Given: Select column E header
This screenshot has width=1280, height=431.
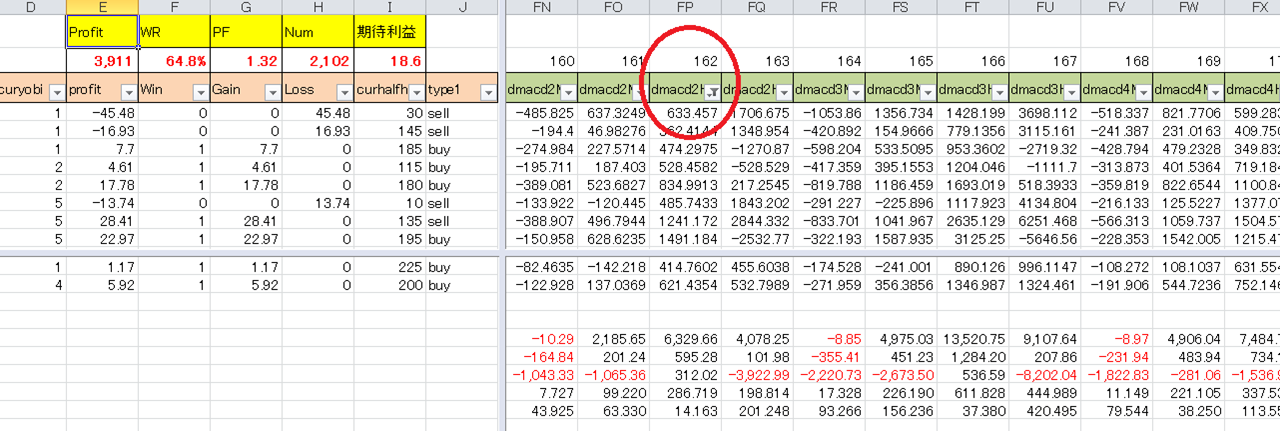Looking at the screenshot, I should pyautogui.click(x=102, y=8).
